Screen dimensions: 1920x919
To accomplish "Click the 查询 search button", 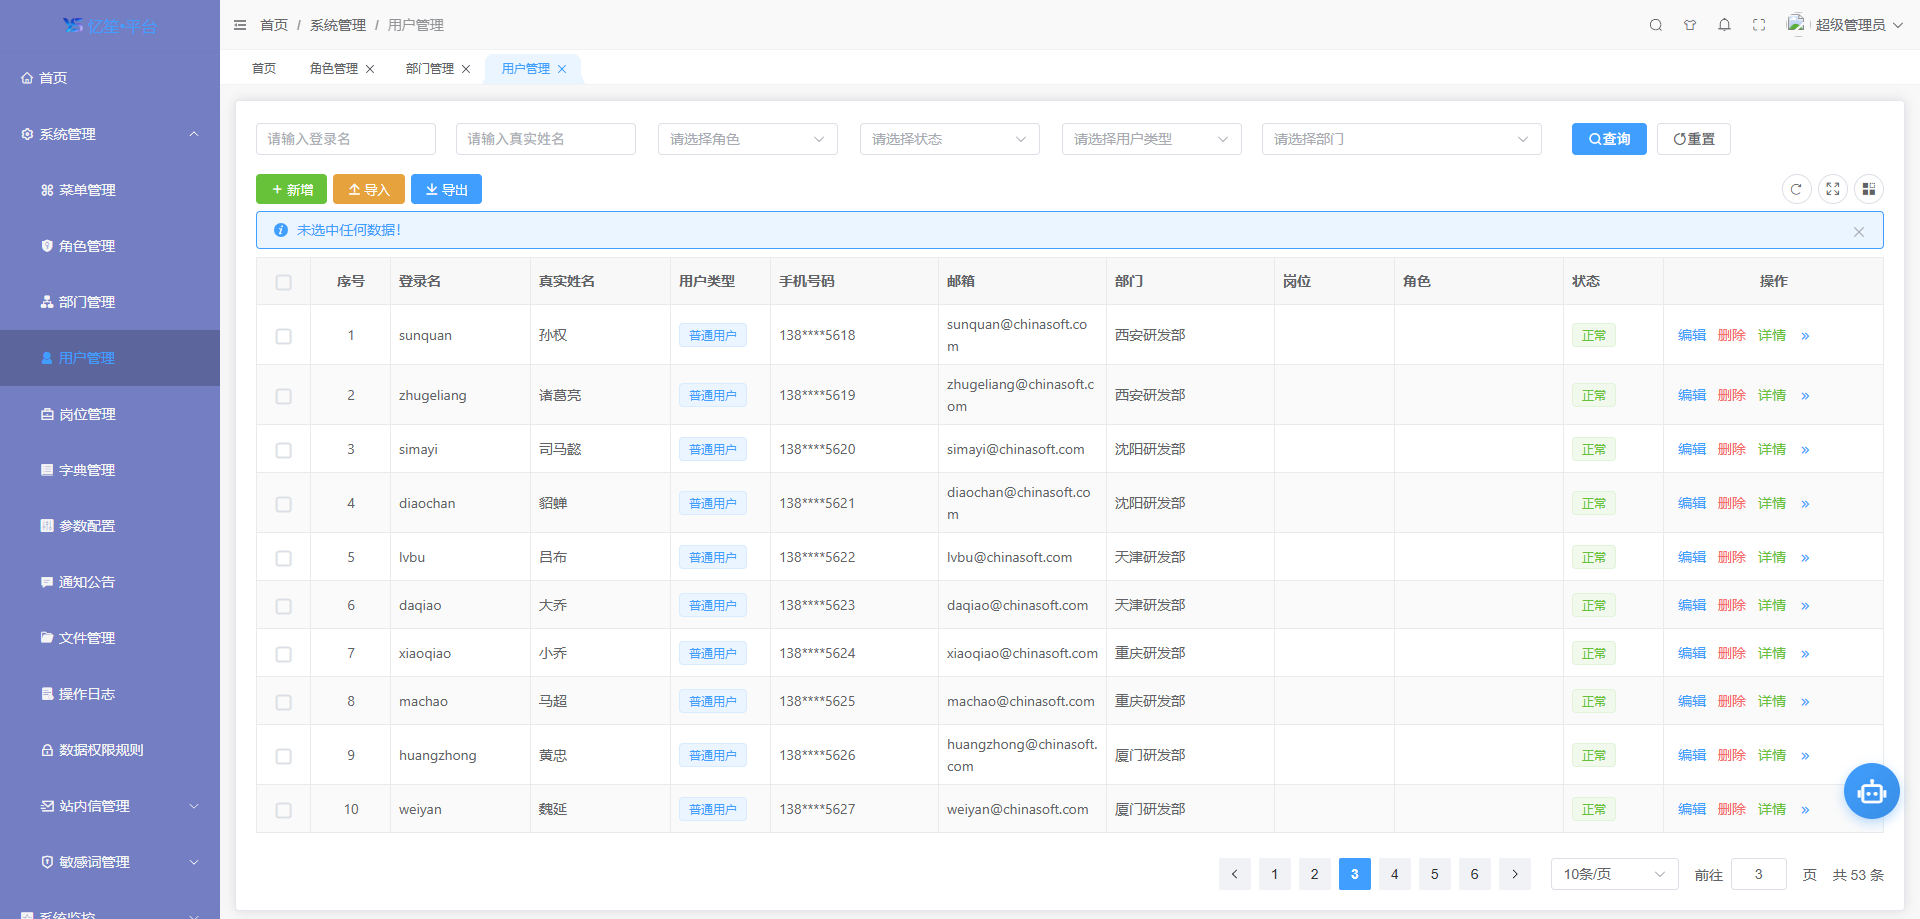I will pyautogui.click(x=1609, y=139).
